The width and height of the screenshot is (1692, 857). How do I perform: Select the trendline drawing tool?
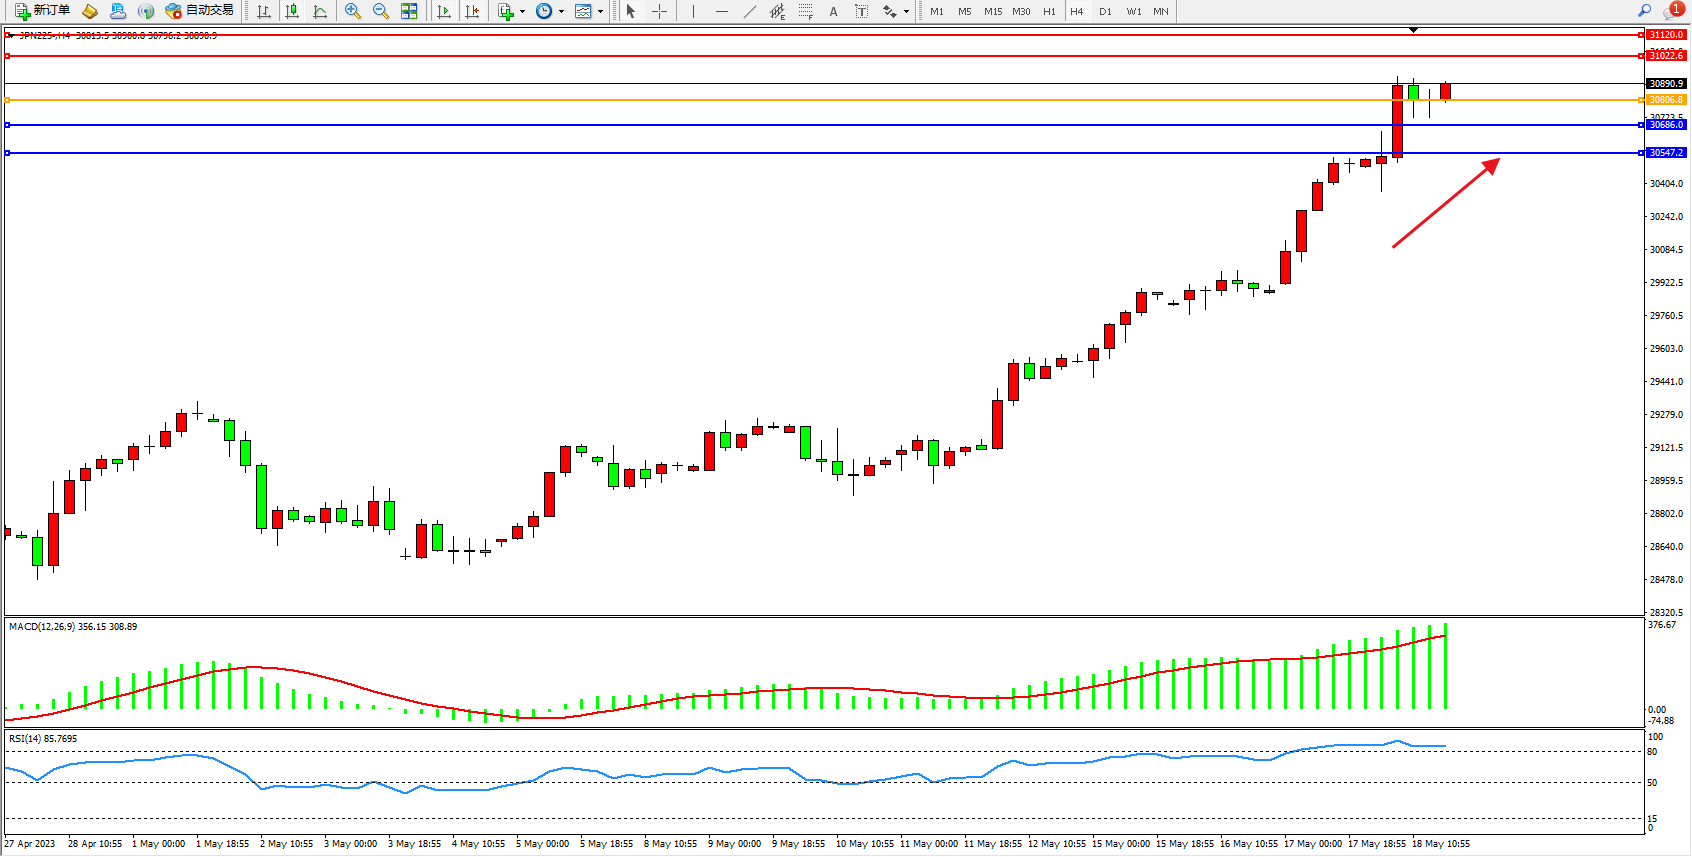pos(750,11)
